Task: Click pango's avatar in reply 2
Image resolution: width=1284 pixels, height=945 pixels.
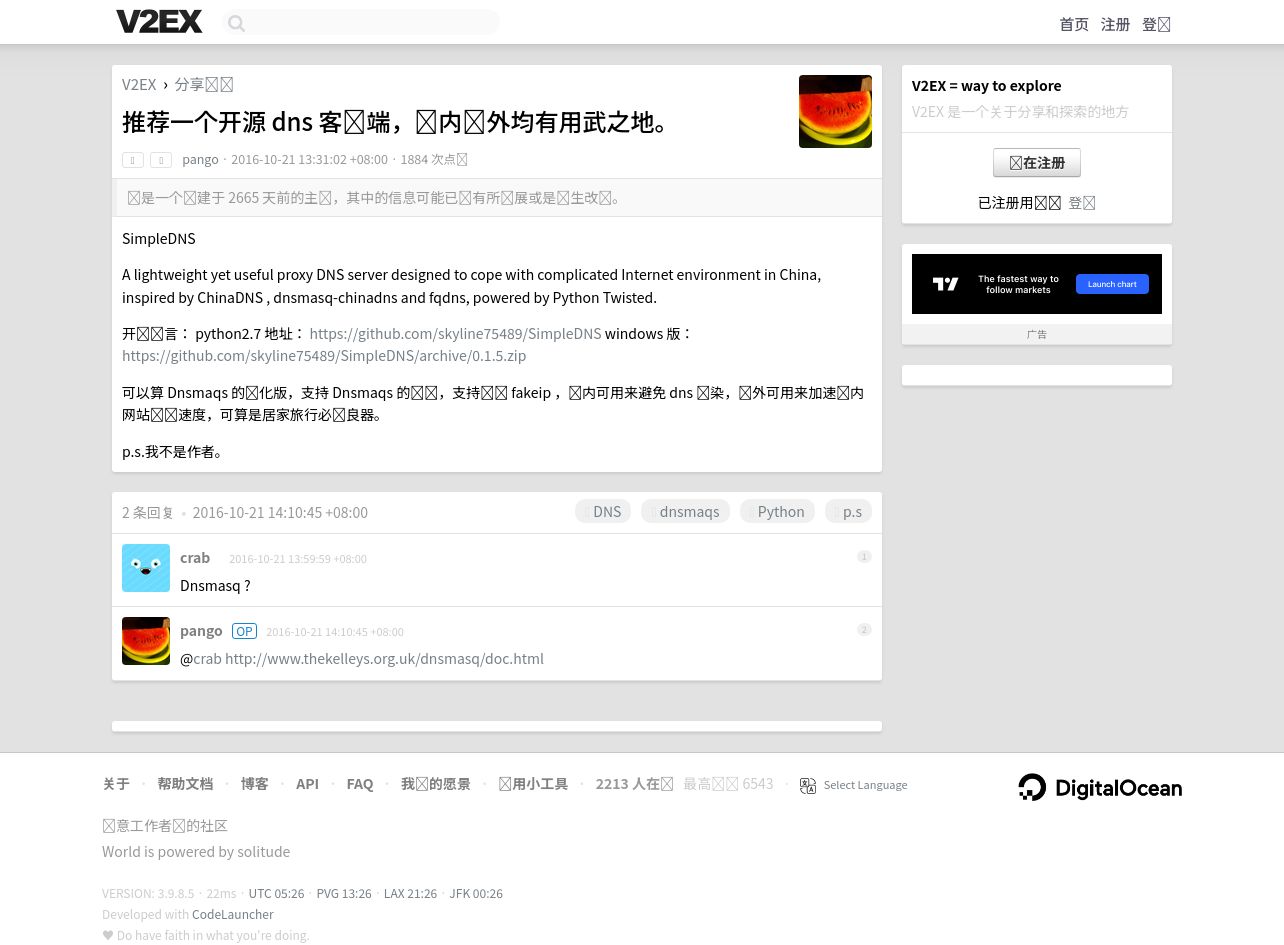Action: point(146,641)
